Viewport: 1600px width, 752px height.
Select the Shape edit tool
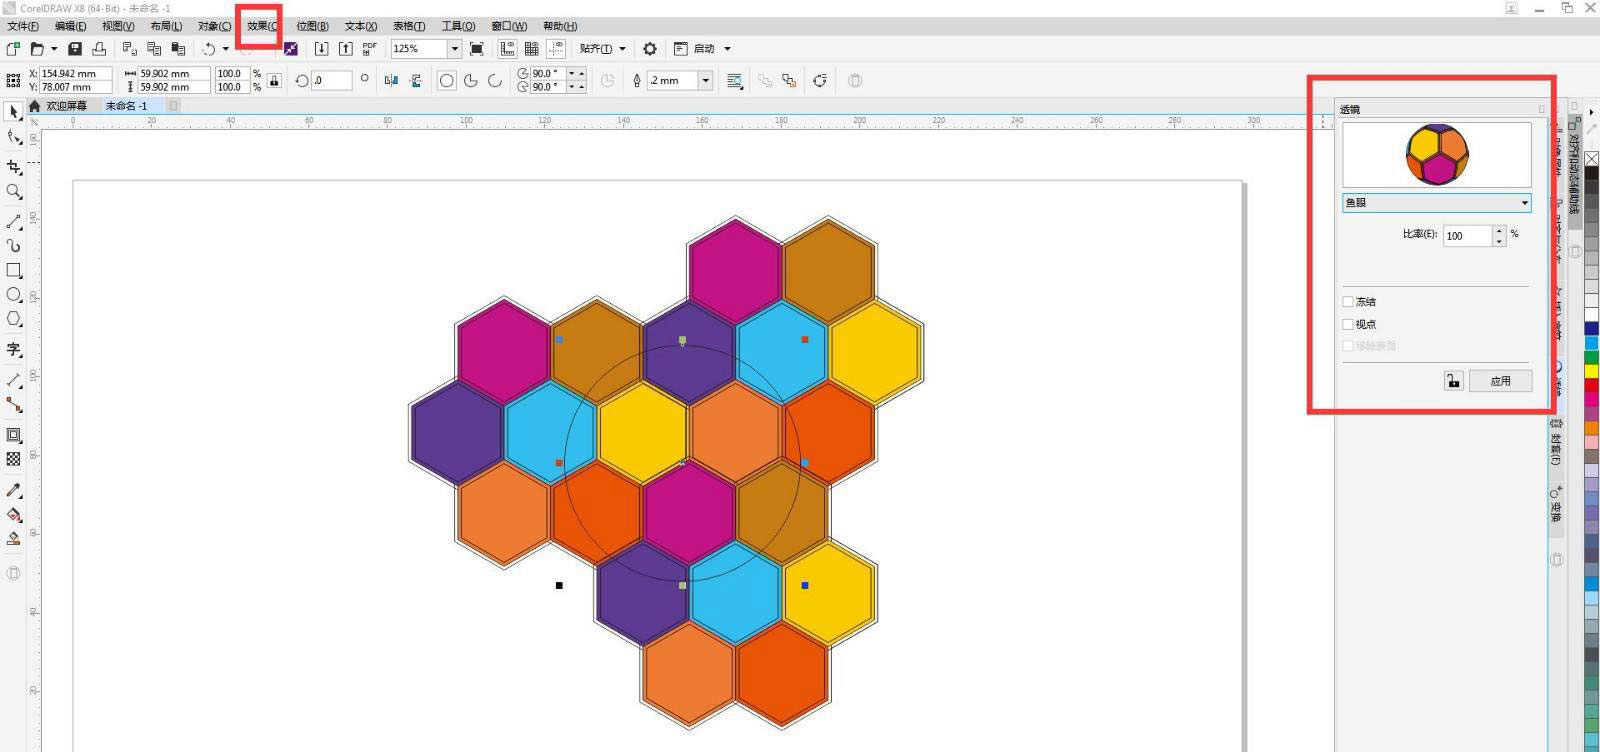pyautogui.click(x=14, y=137)
